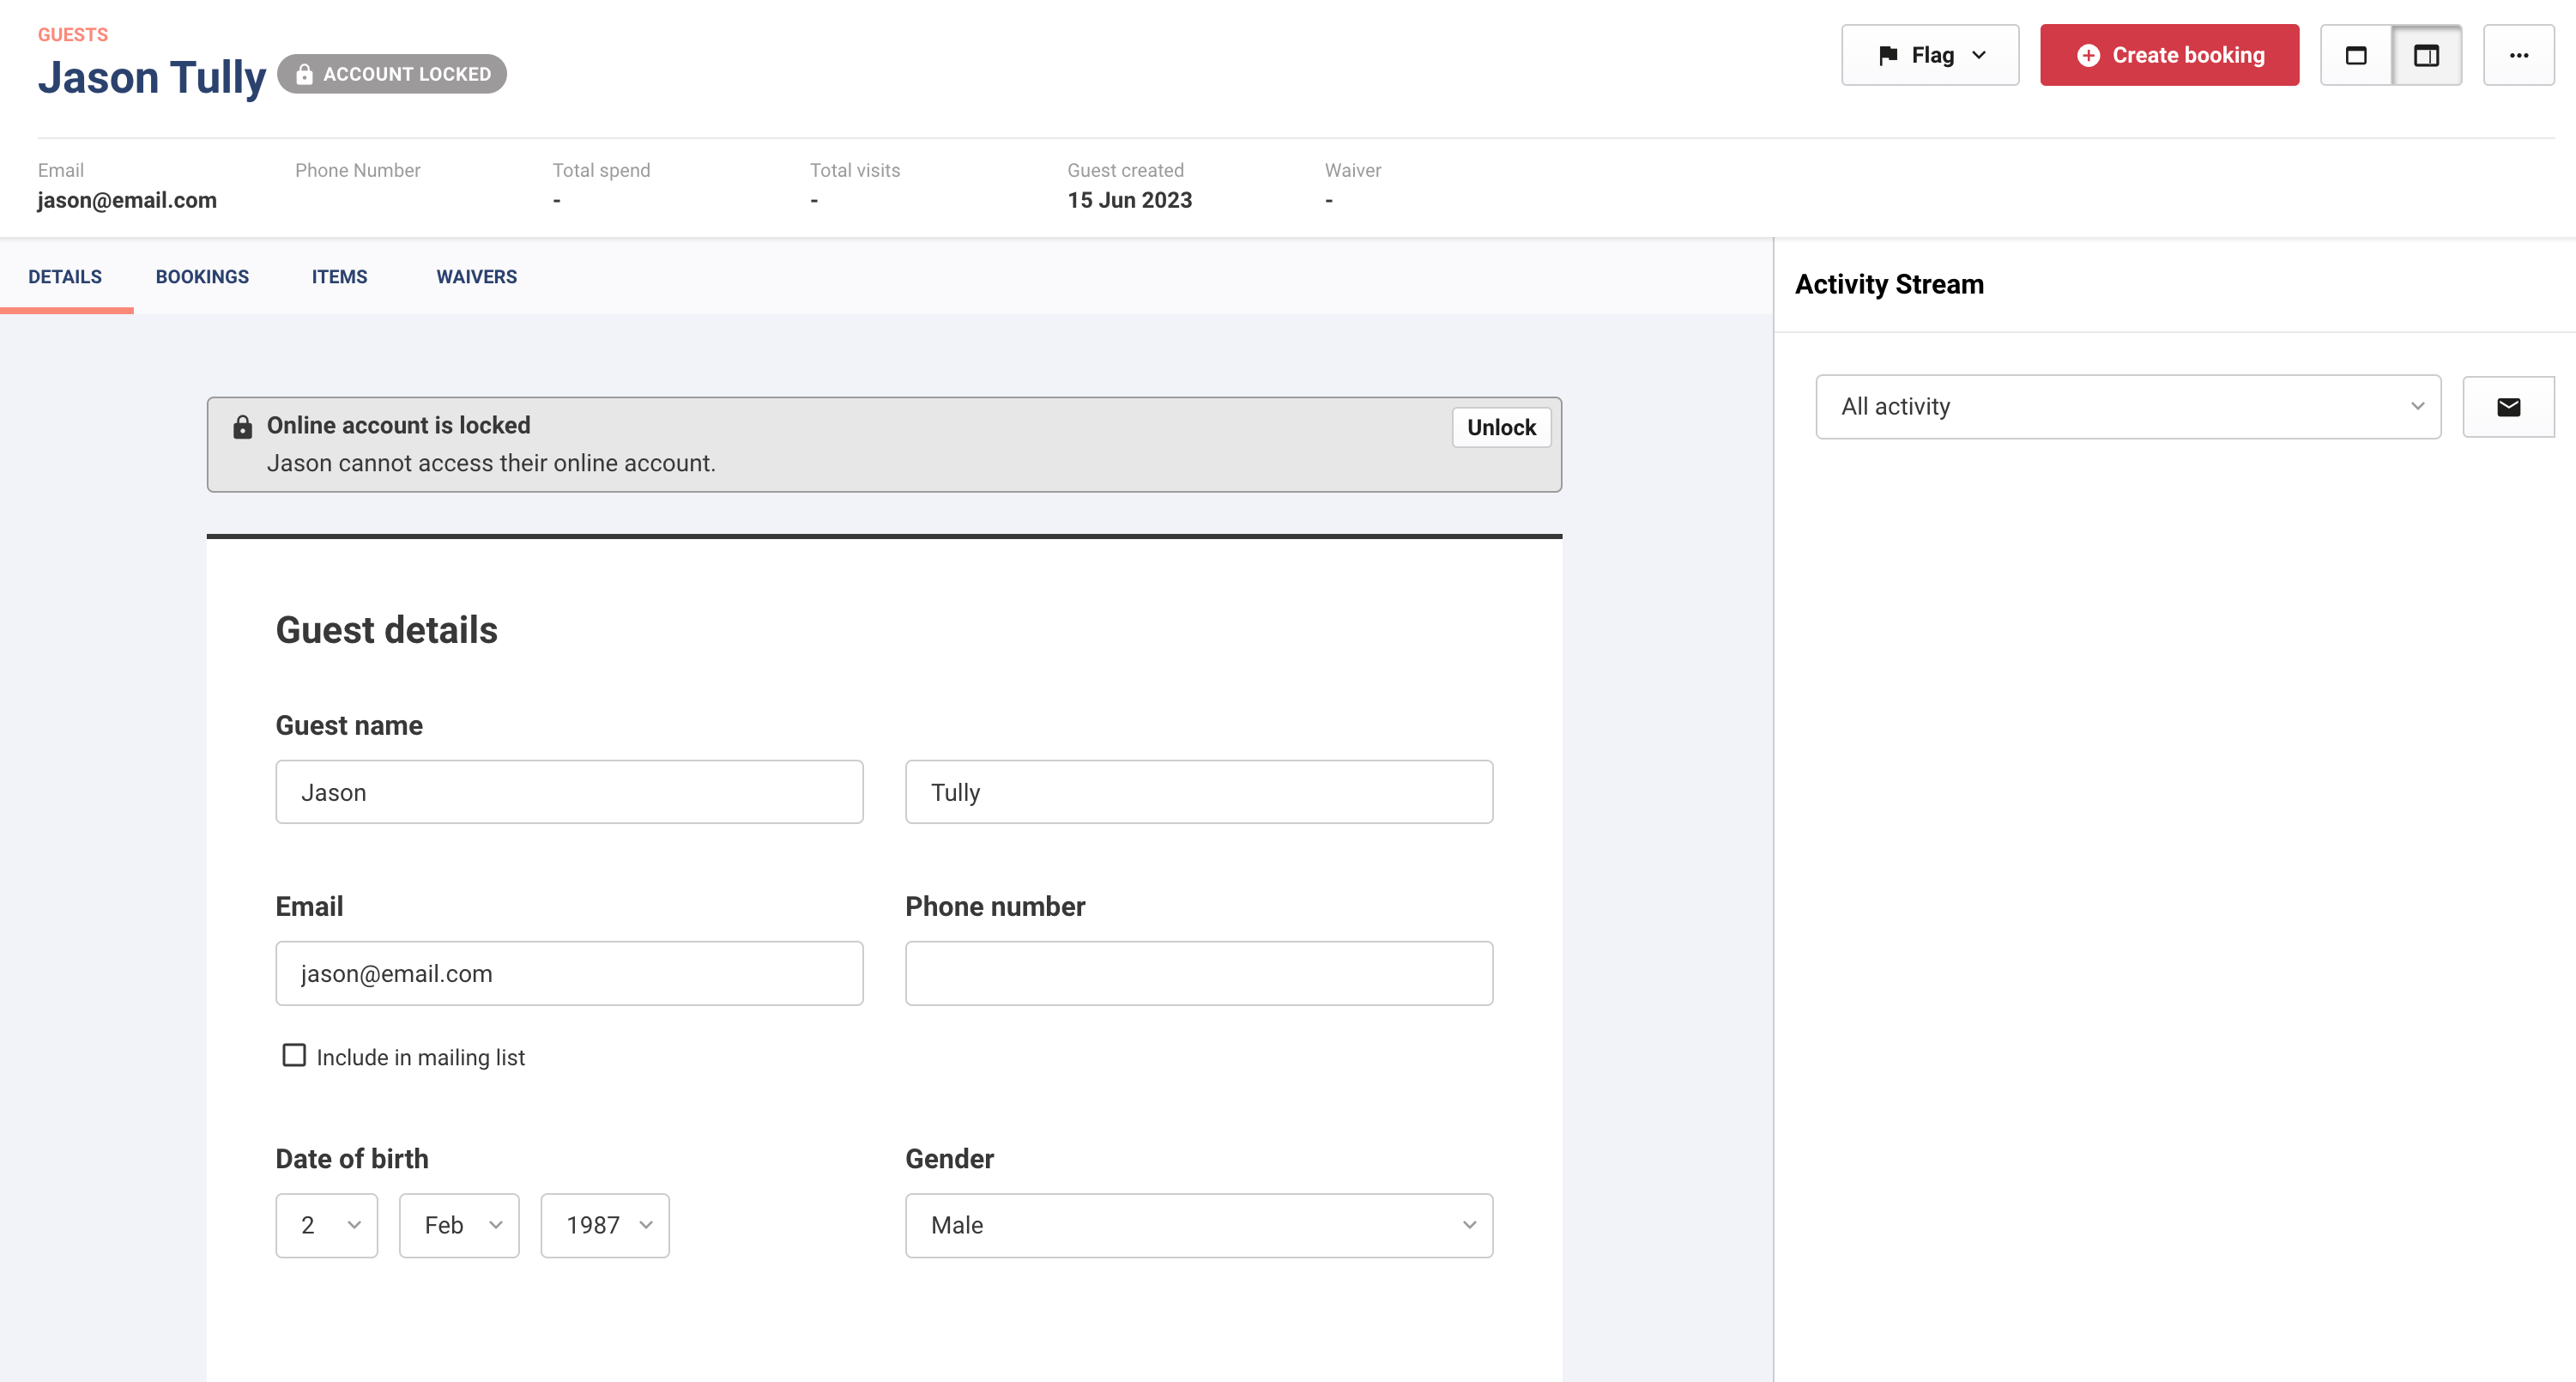
Task: Click the Phone number input field
Action: pyautogui.click(x=1199, y=973)
